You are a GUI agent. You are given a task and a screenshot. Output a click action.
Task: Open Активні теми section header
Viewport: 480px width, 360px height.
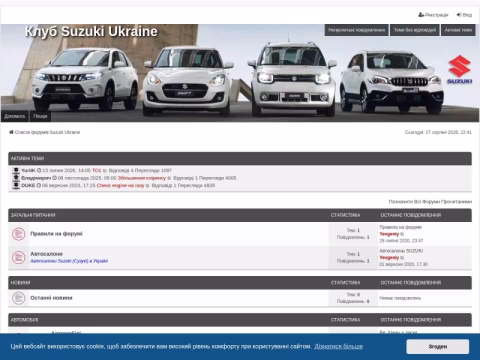(x=27, y=158)
